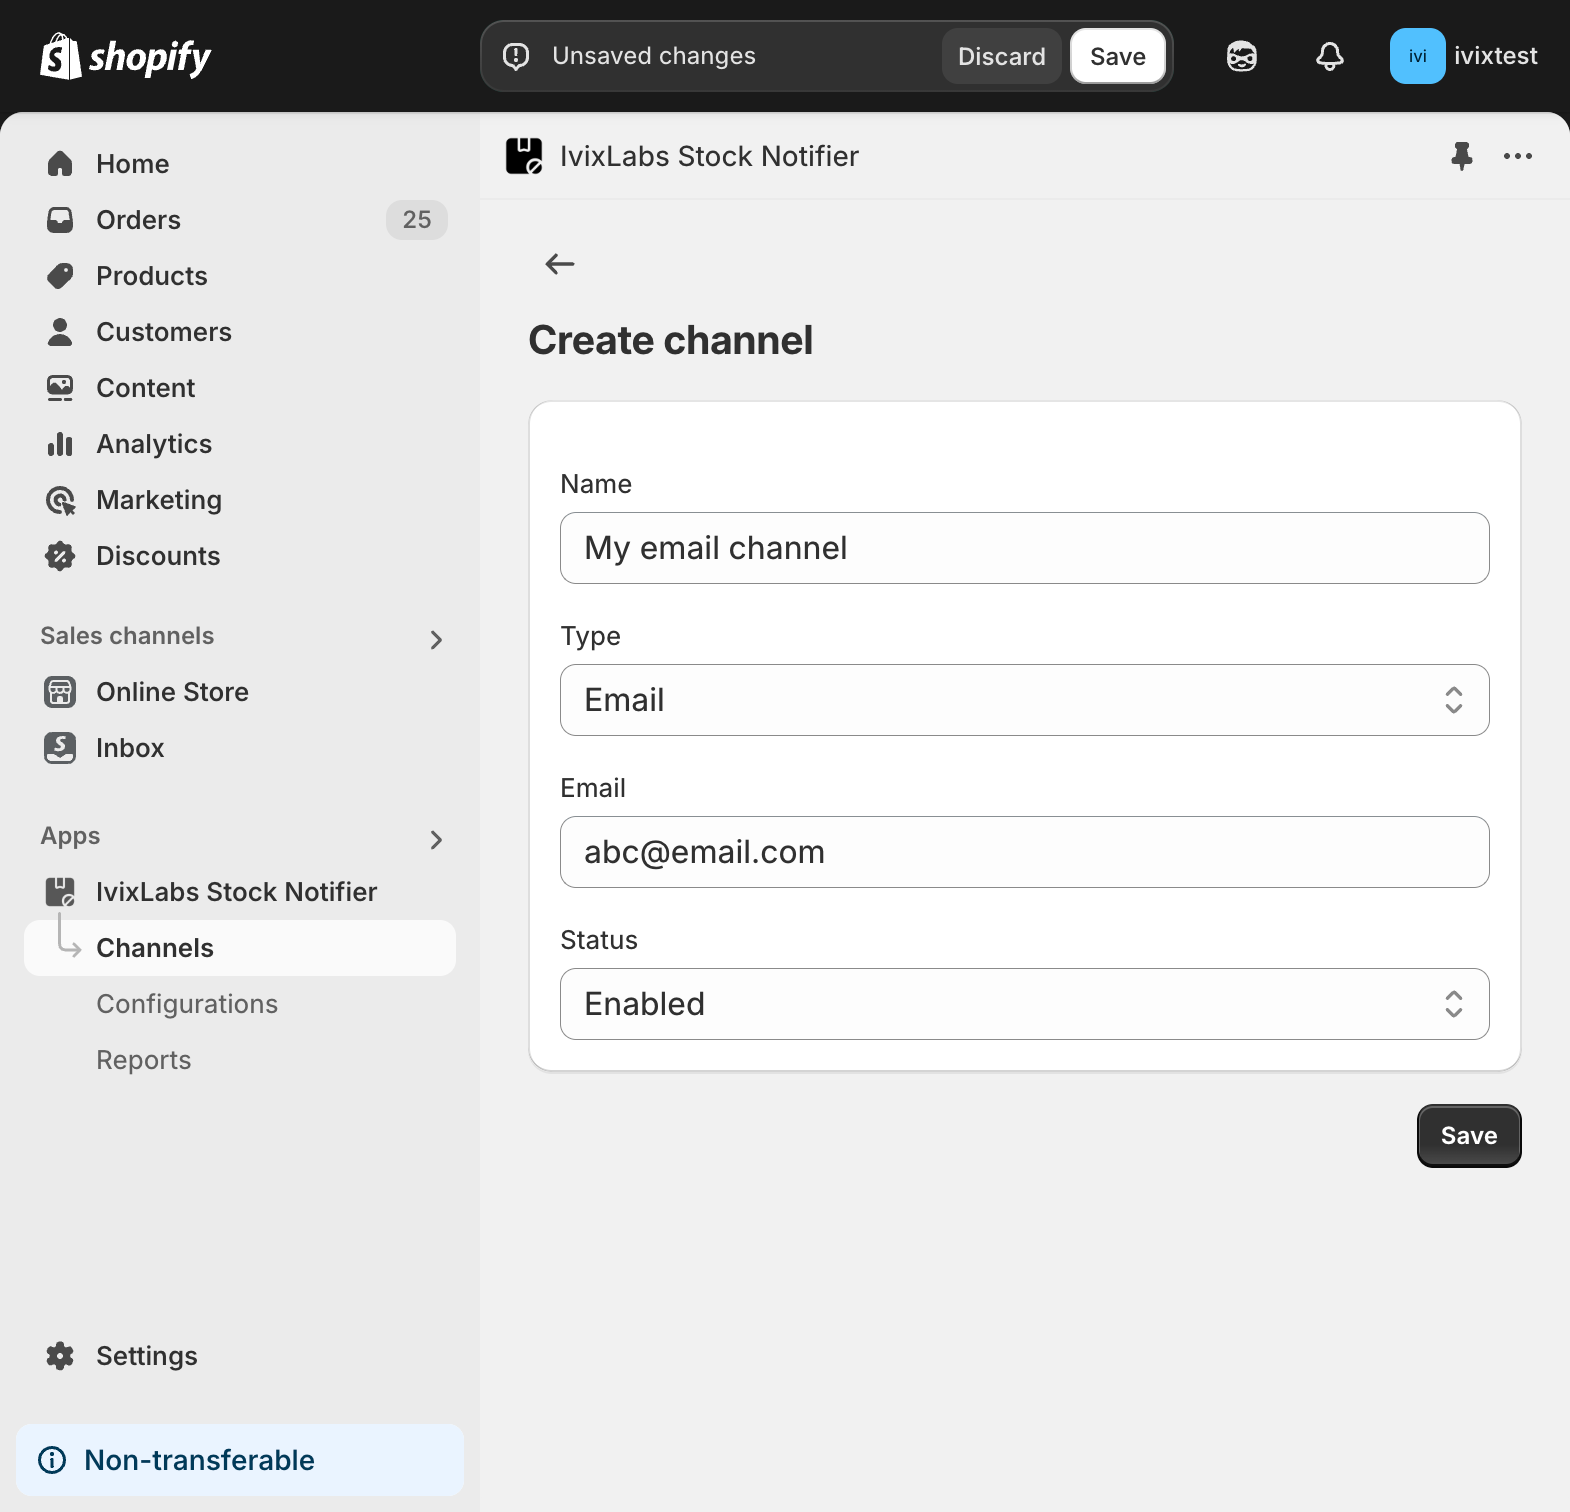Click the sidebar IvixLabs Stock Notifier icon
This screenshot has width=1570, height=1512.
pos(60,892)
